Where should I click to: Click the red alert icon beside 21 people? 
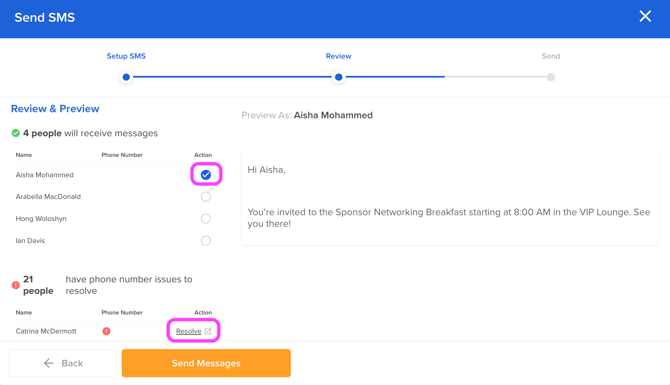[x=16, y=285]
